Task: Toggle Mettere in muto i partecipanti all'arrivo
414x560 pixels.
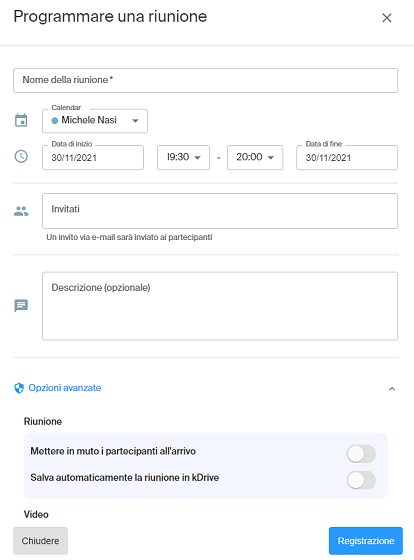Action: pyautogui.click(x=361, y=454)
